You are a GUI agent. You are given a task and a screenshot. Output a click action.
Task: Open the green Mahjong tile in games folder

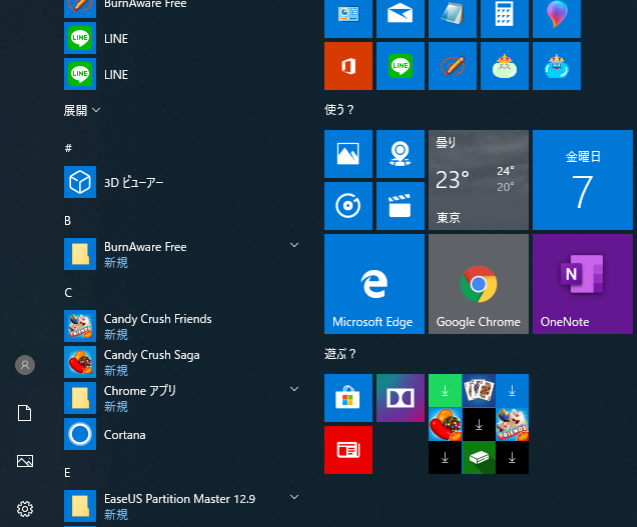479,458
